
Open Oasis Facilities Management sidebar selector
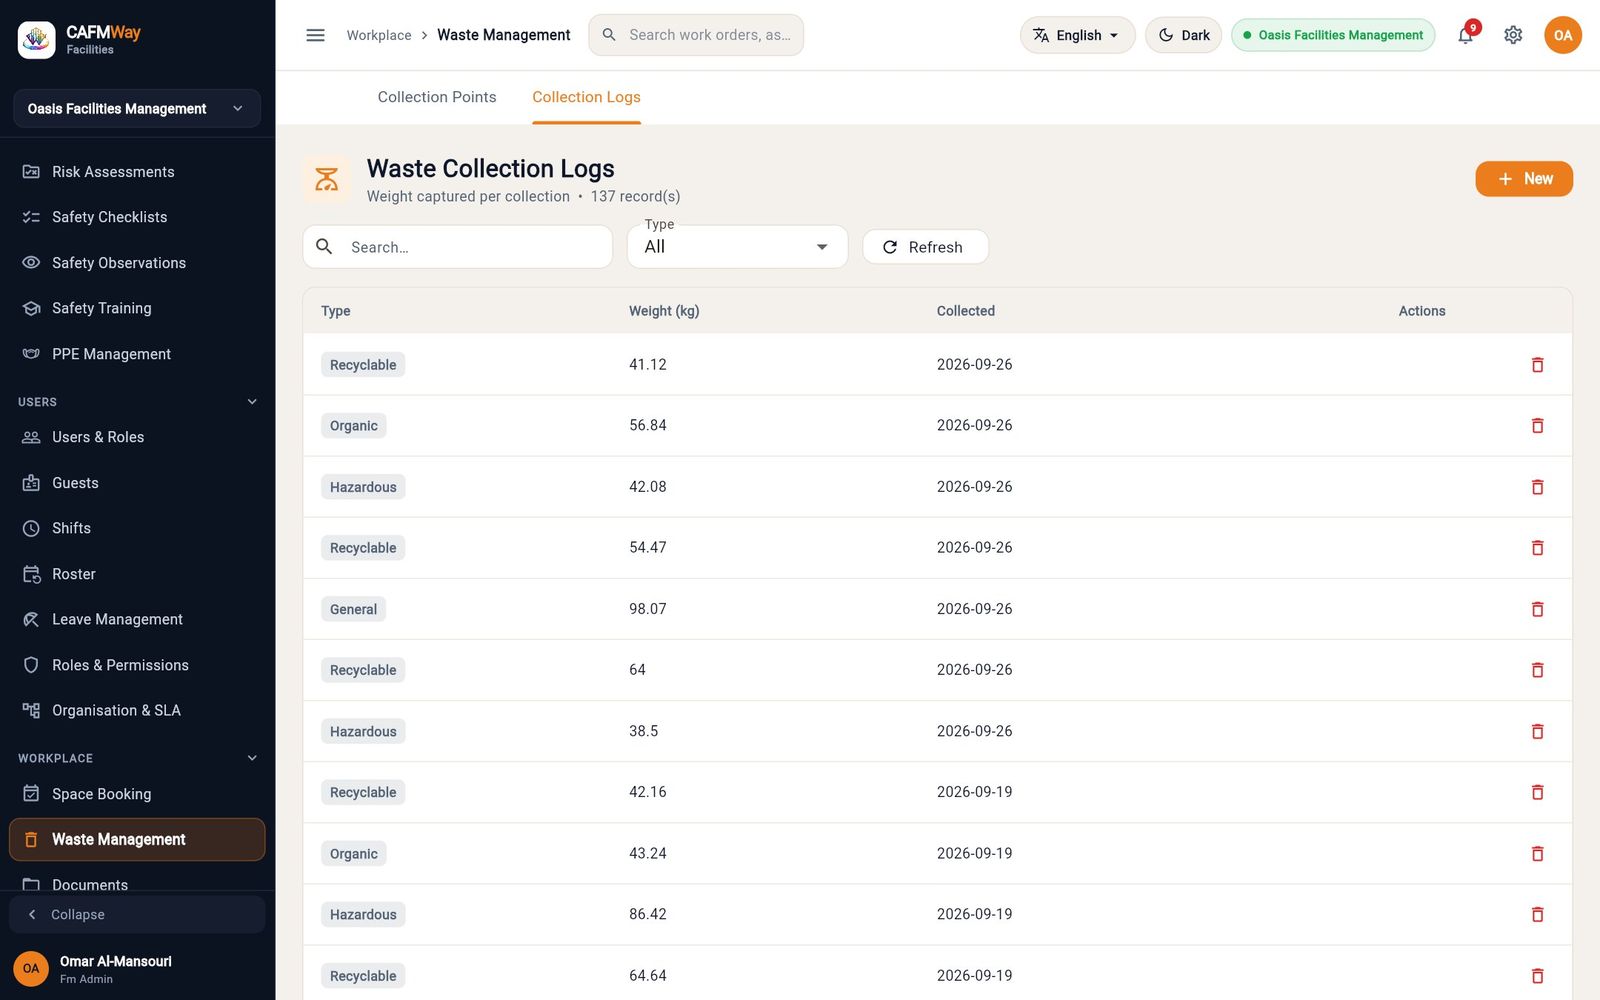tap(137, 108)
